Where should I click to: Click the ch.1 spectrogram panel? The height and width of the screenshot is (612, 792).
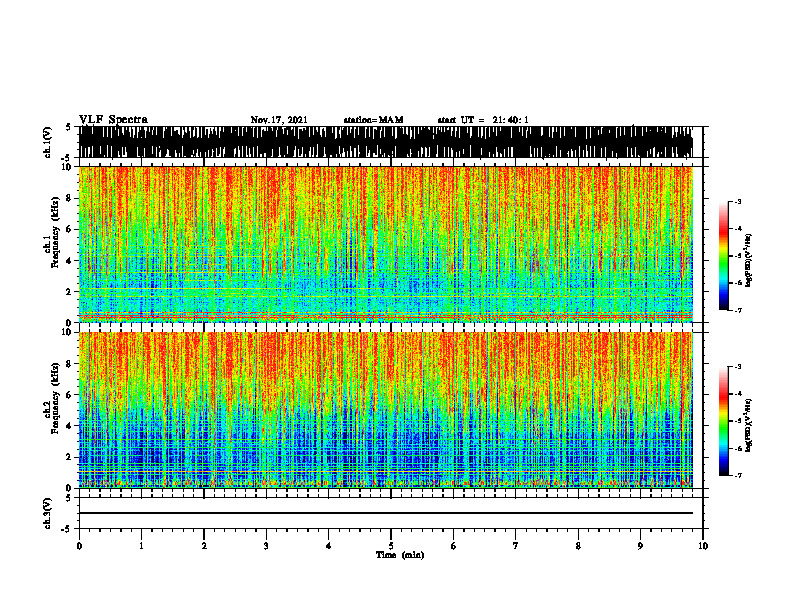click(x=386, y=244)
